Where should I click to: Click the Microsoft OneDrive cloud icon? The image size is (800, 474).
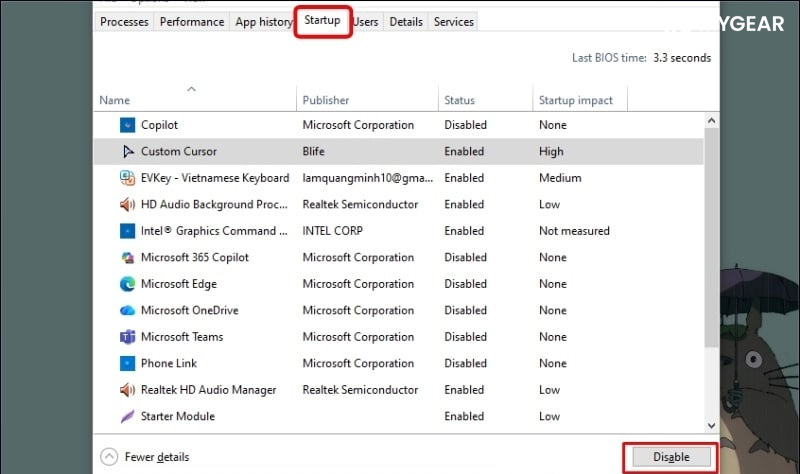coord(127,310)
